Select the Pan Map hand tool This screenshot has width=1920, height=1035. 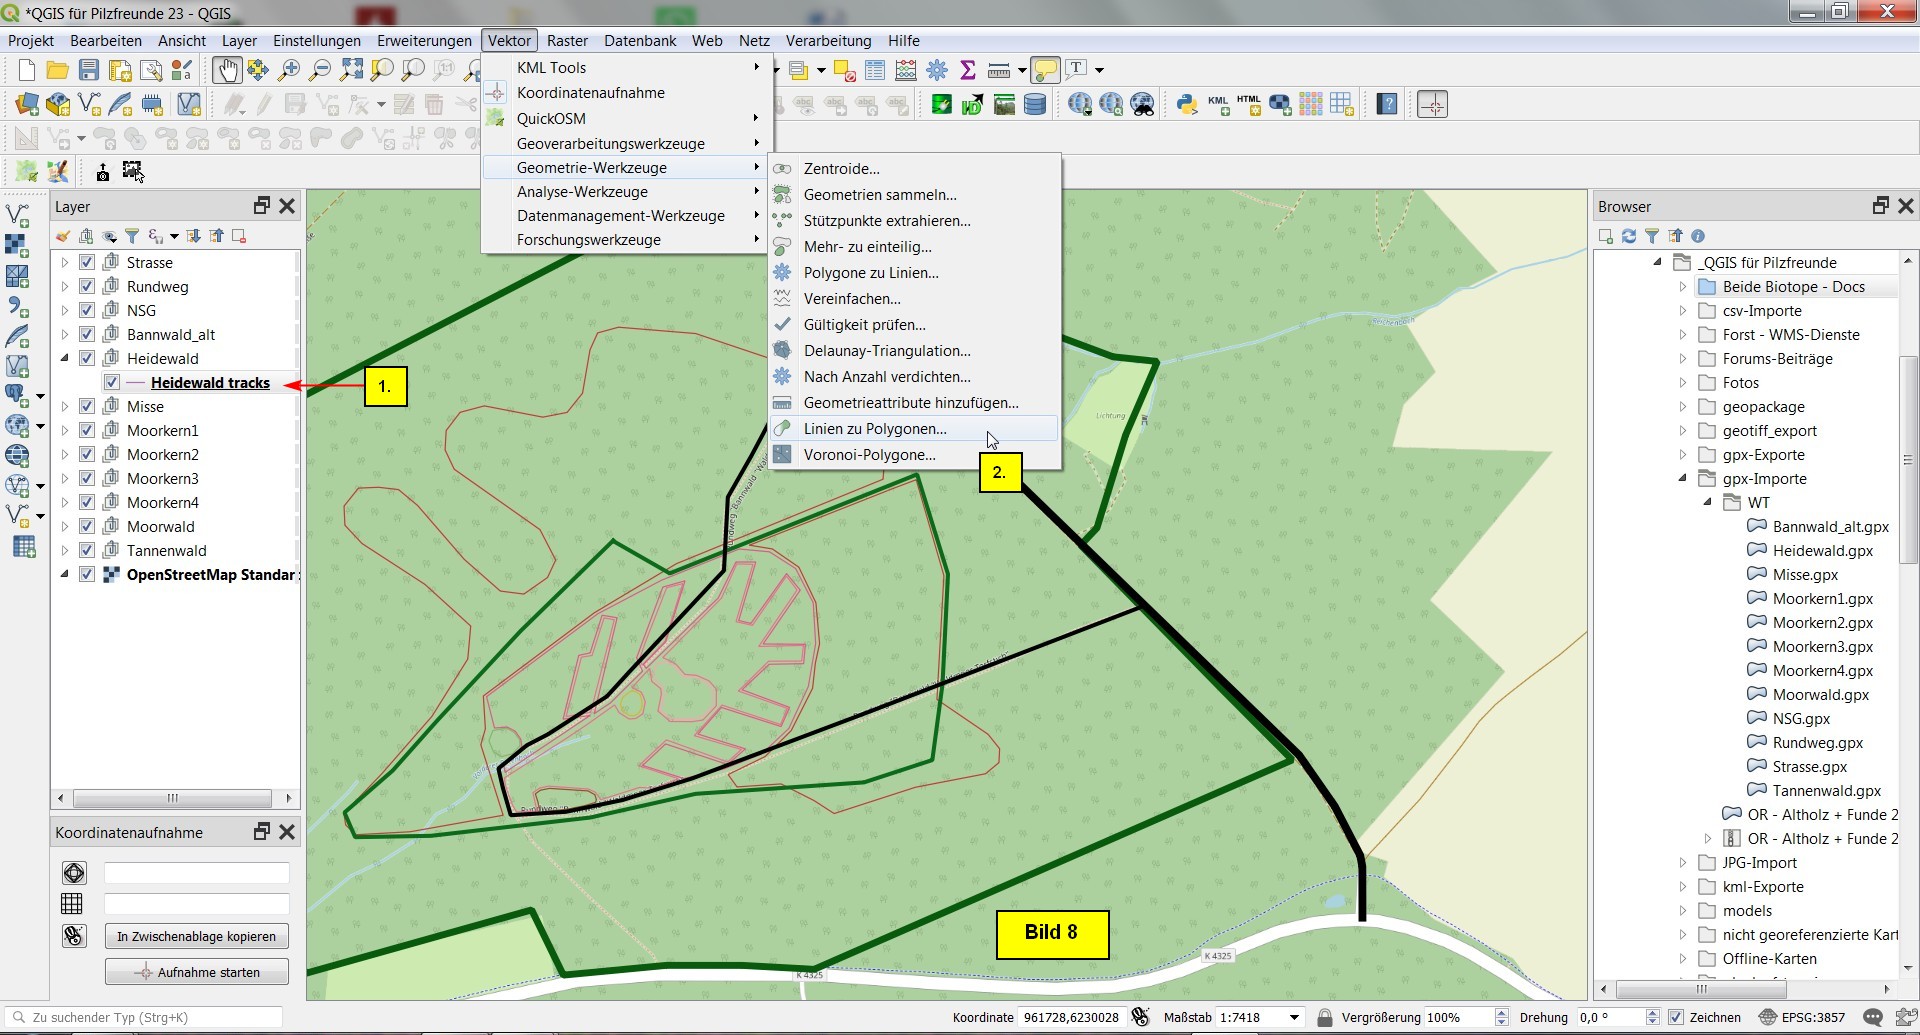click(227, 70)
